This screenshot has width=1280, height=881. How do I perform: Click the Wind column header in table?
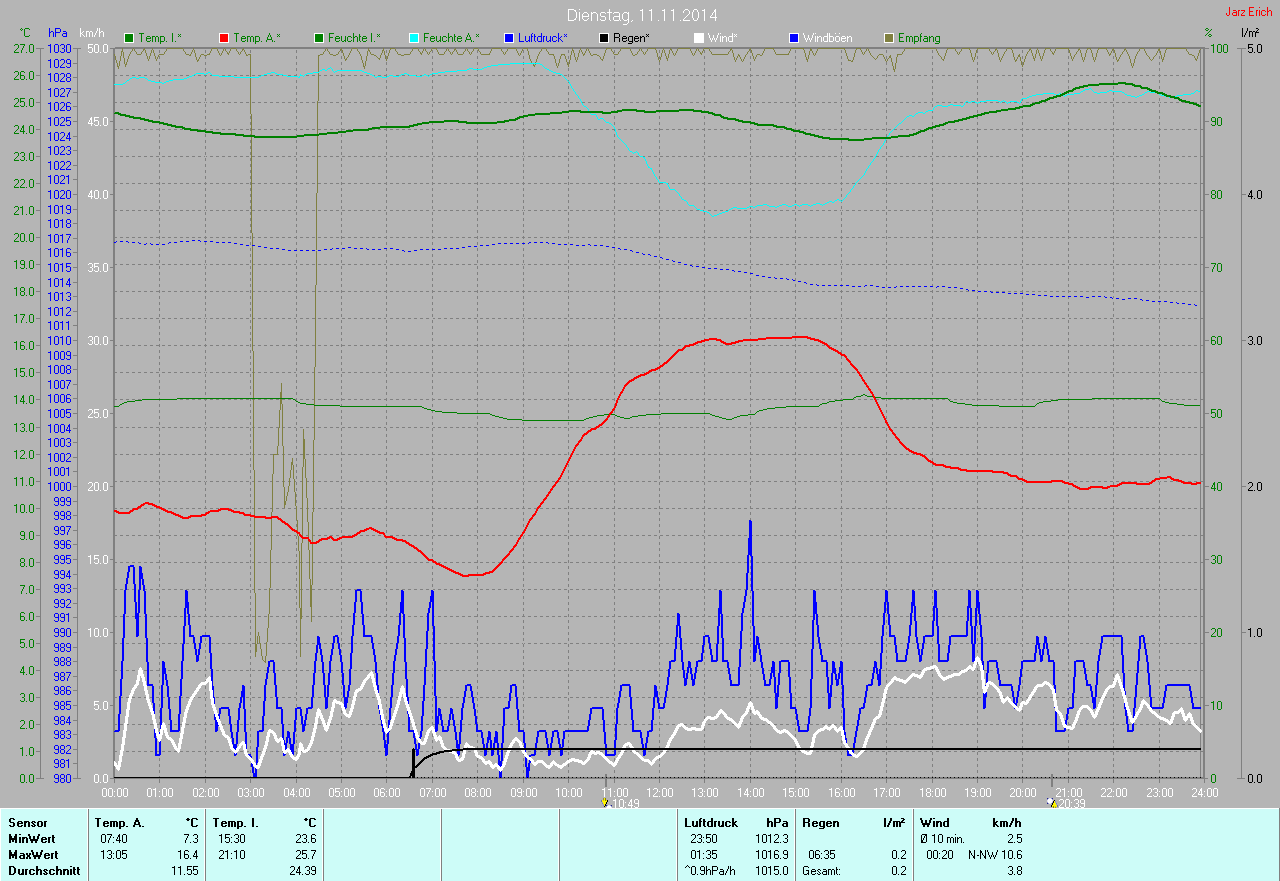(934, 823)
